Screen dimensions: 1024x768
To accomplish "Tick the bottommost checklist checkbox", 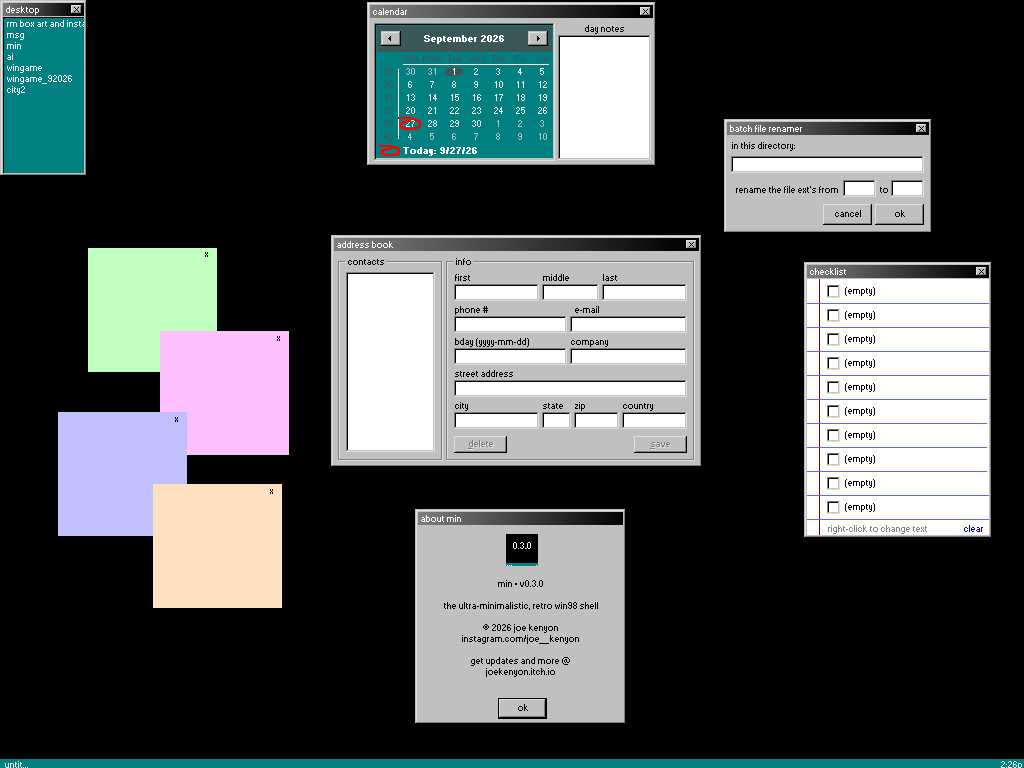I will pos(833,507).
